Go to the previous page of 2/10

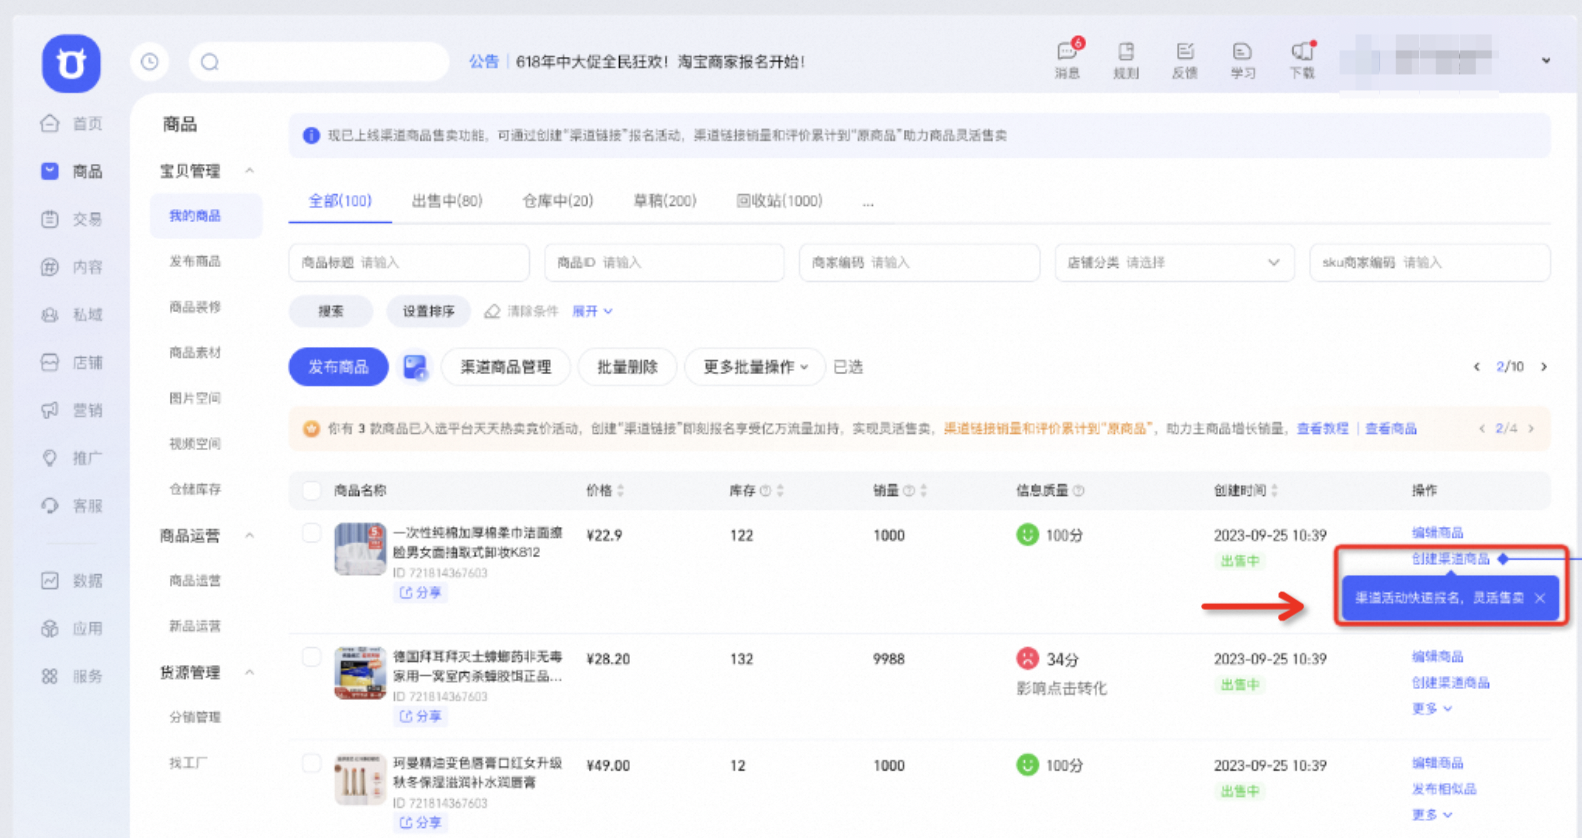(x=1476, y=367)
